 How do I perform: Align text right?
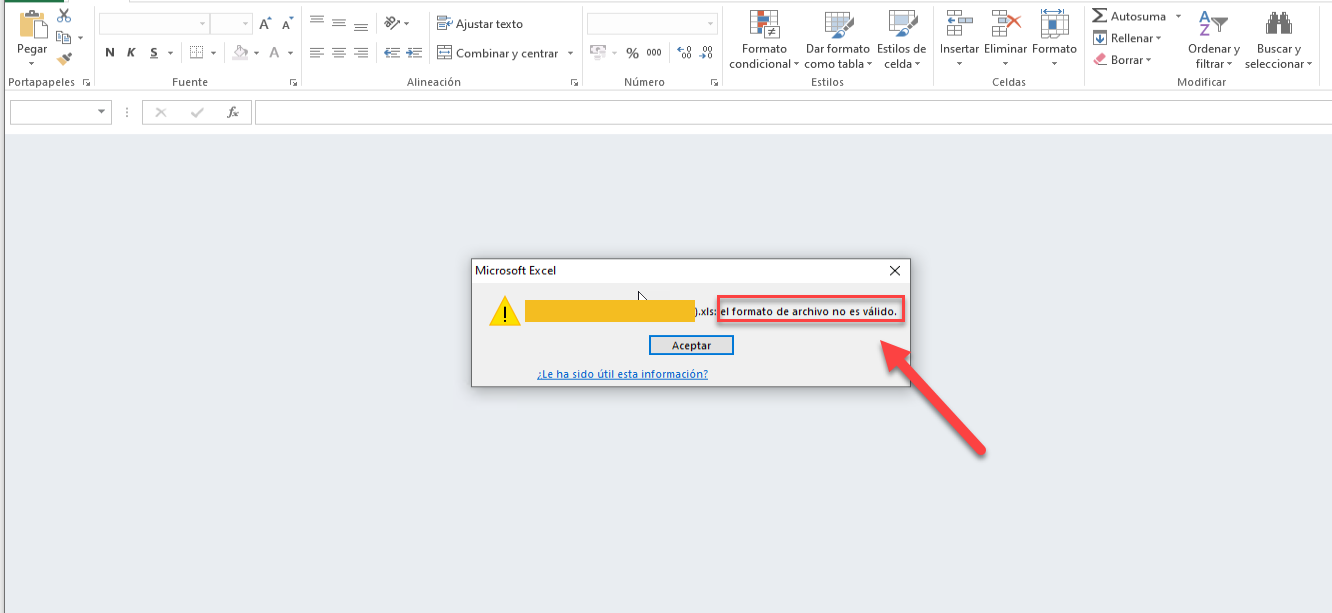pos(361,53)
